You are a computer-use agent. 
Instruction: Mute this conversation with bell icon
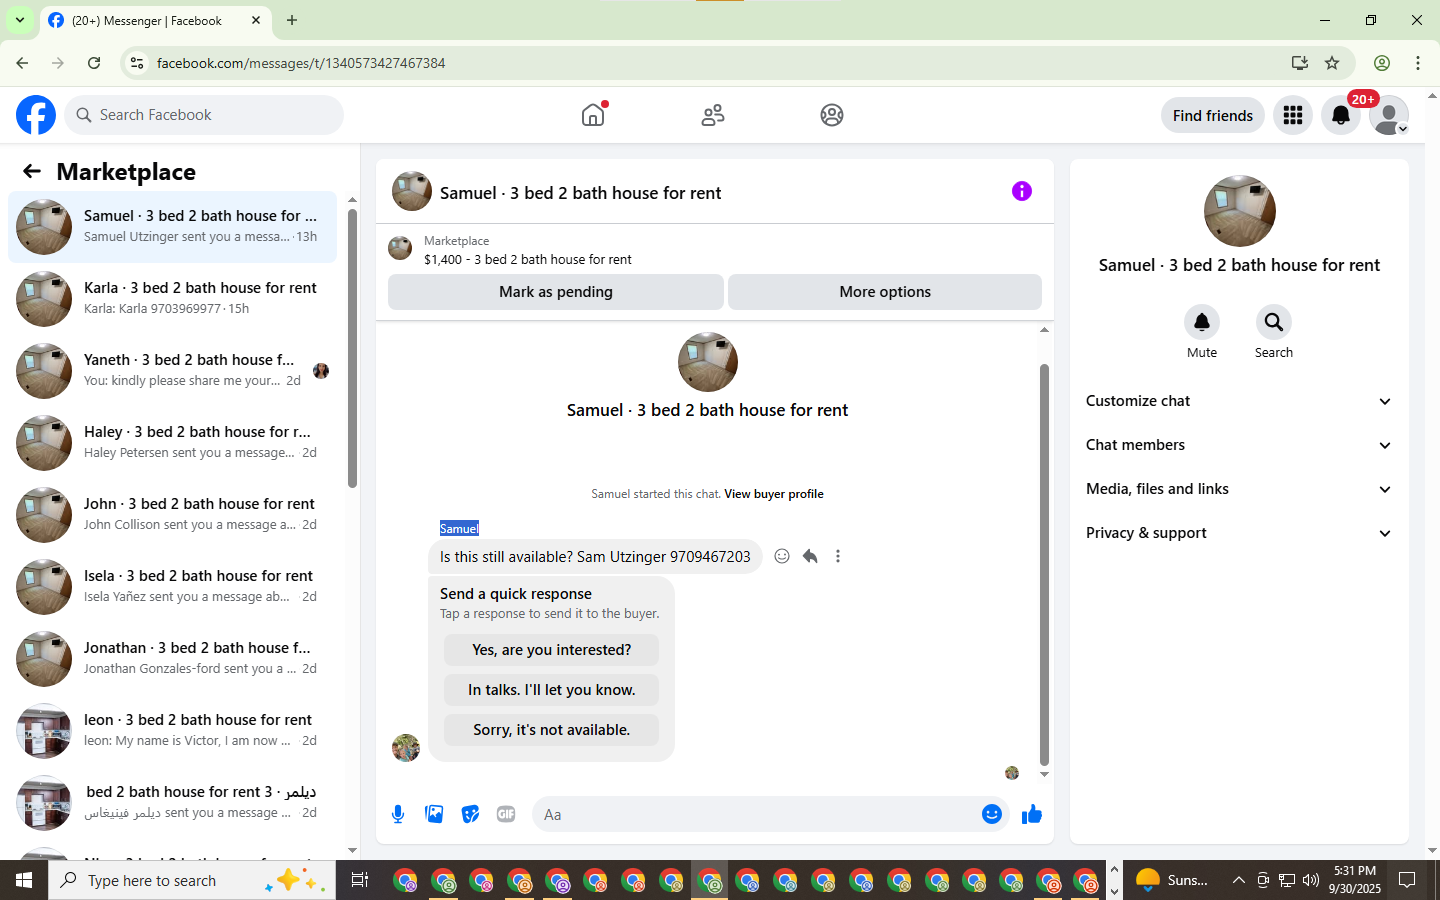click(1202, 322)
